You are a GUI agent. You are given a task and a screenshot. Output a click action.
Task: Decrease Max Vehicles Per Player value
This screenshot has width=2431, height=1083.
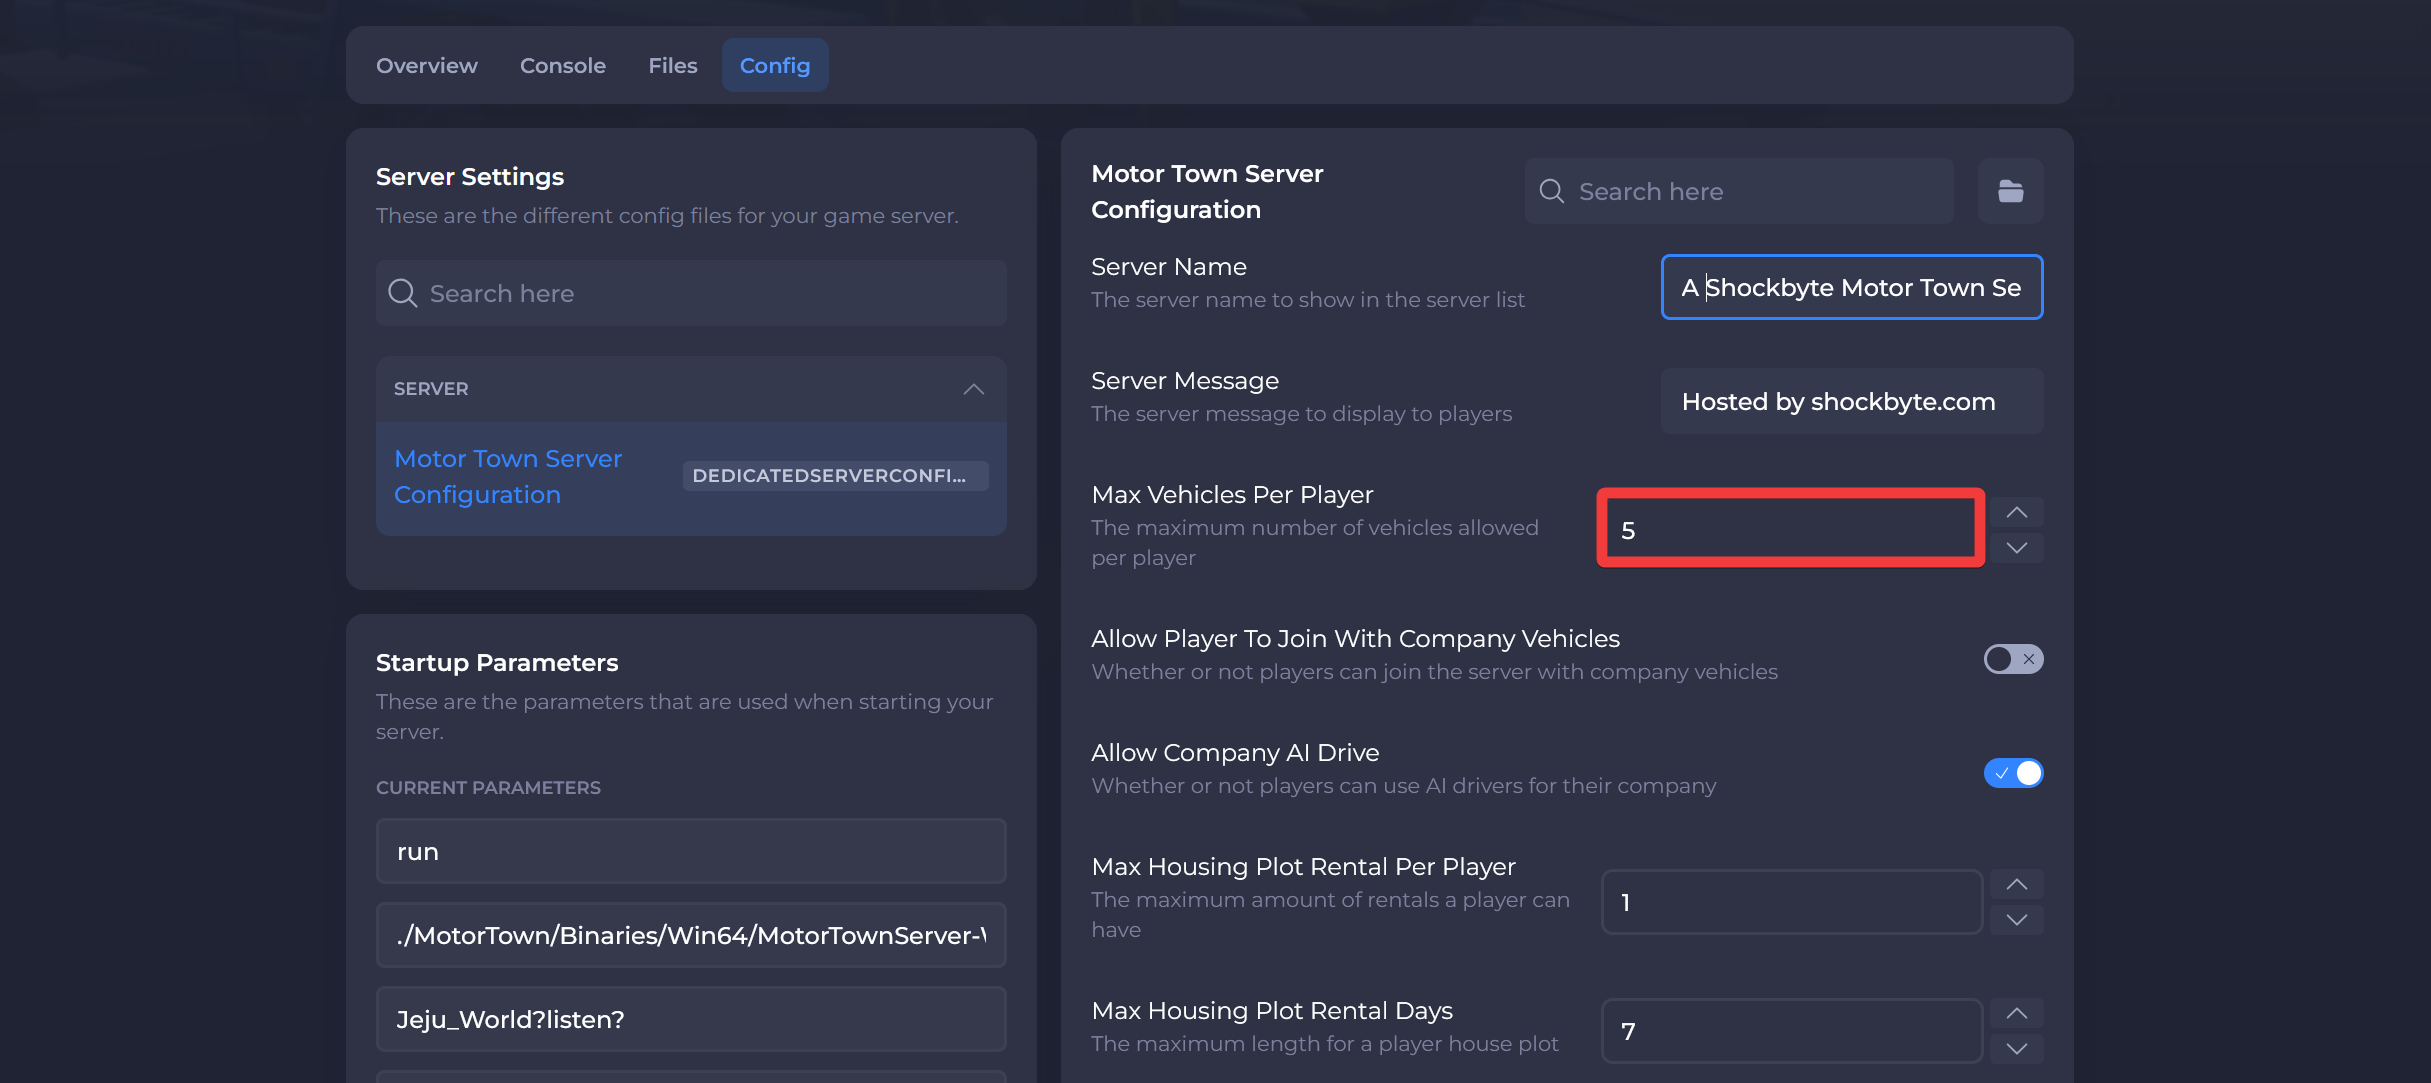point(2016,548)
